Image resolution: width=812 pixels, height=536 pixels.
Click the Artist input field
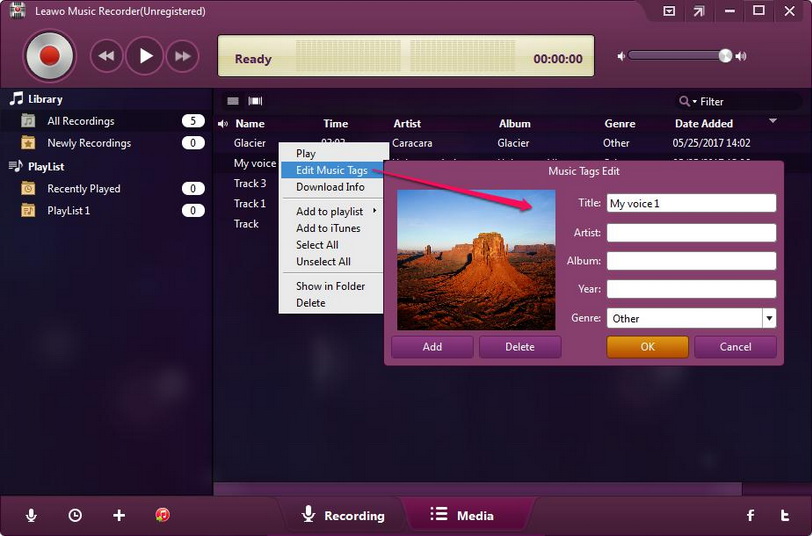[x=691, y=233]
